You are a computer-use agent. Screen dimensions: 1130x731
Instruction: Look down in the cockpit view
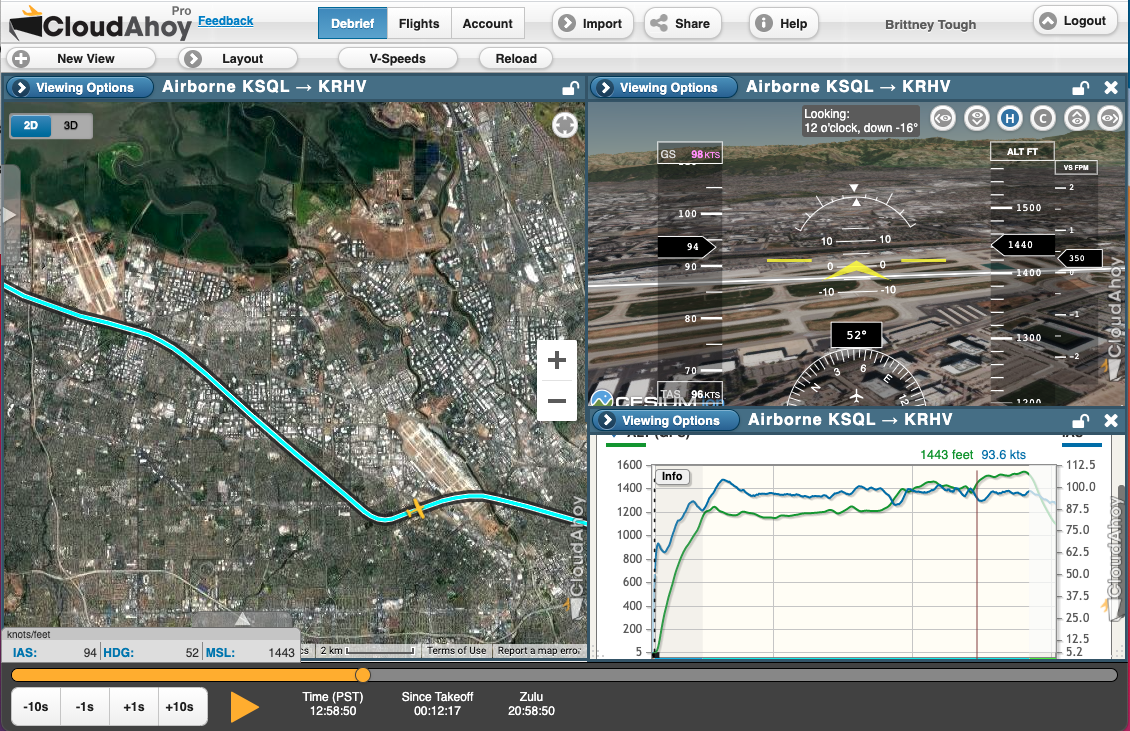pyautogui.click(x=976, y=118)
